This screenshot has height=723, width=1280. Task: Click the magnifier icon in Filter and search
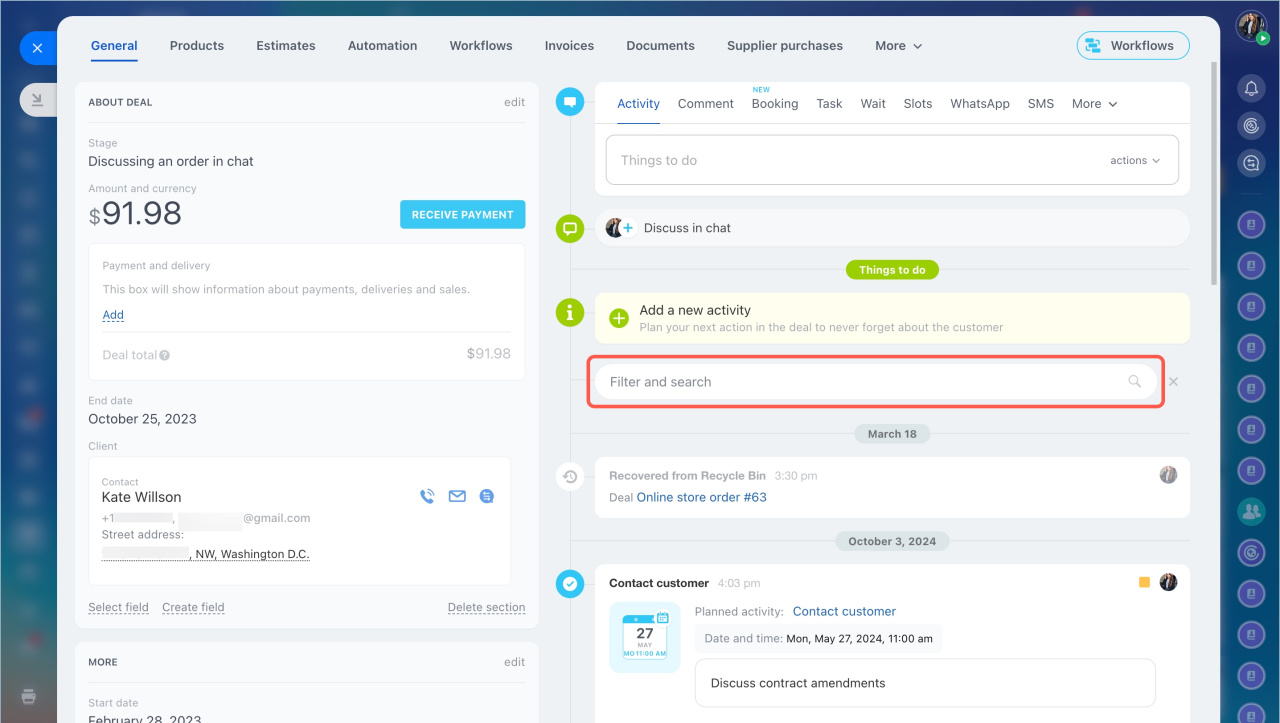click(x=1134, y=381)
